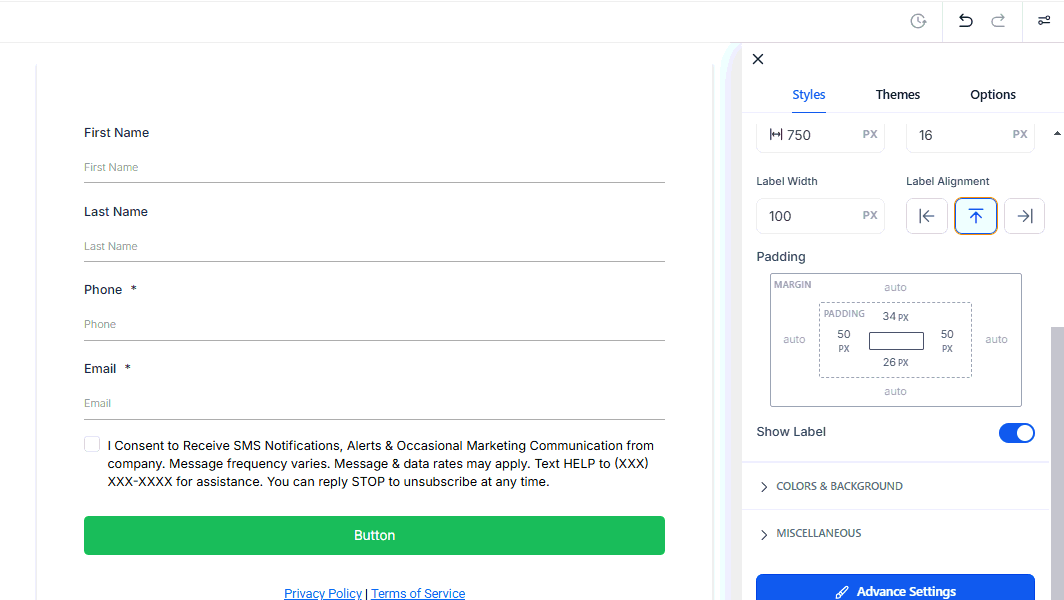This screenshot has height=600, width=1064.
Task: Click the First Name text field
Action: 374,167
